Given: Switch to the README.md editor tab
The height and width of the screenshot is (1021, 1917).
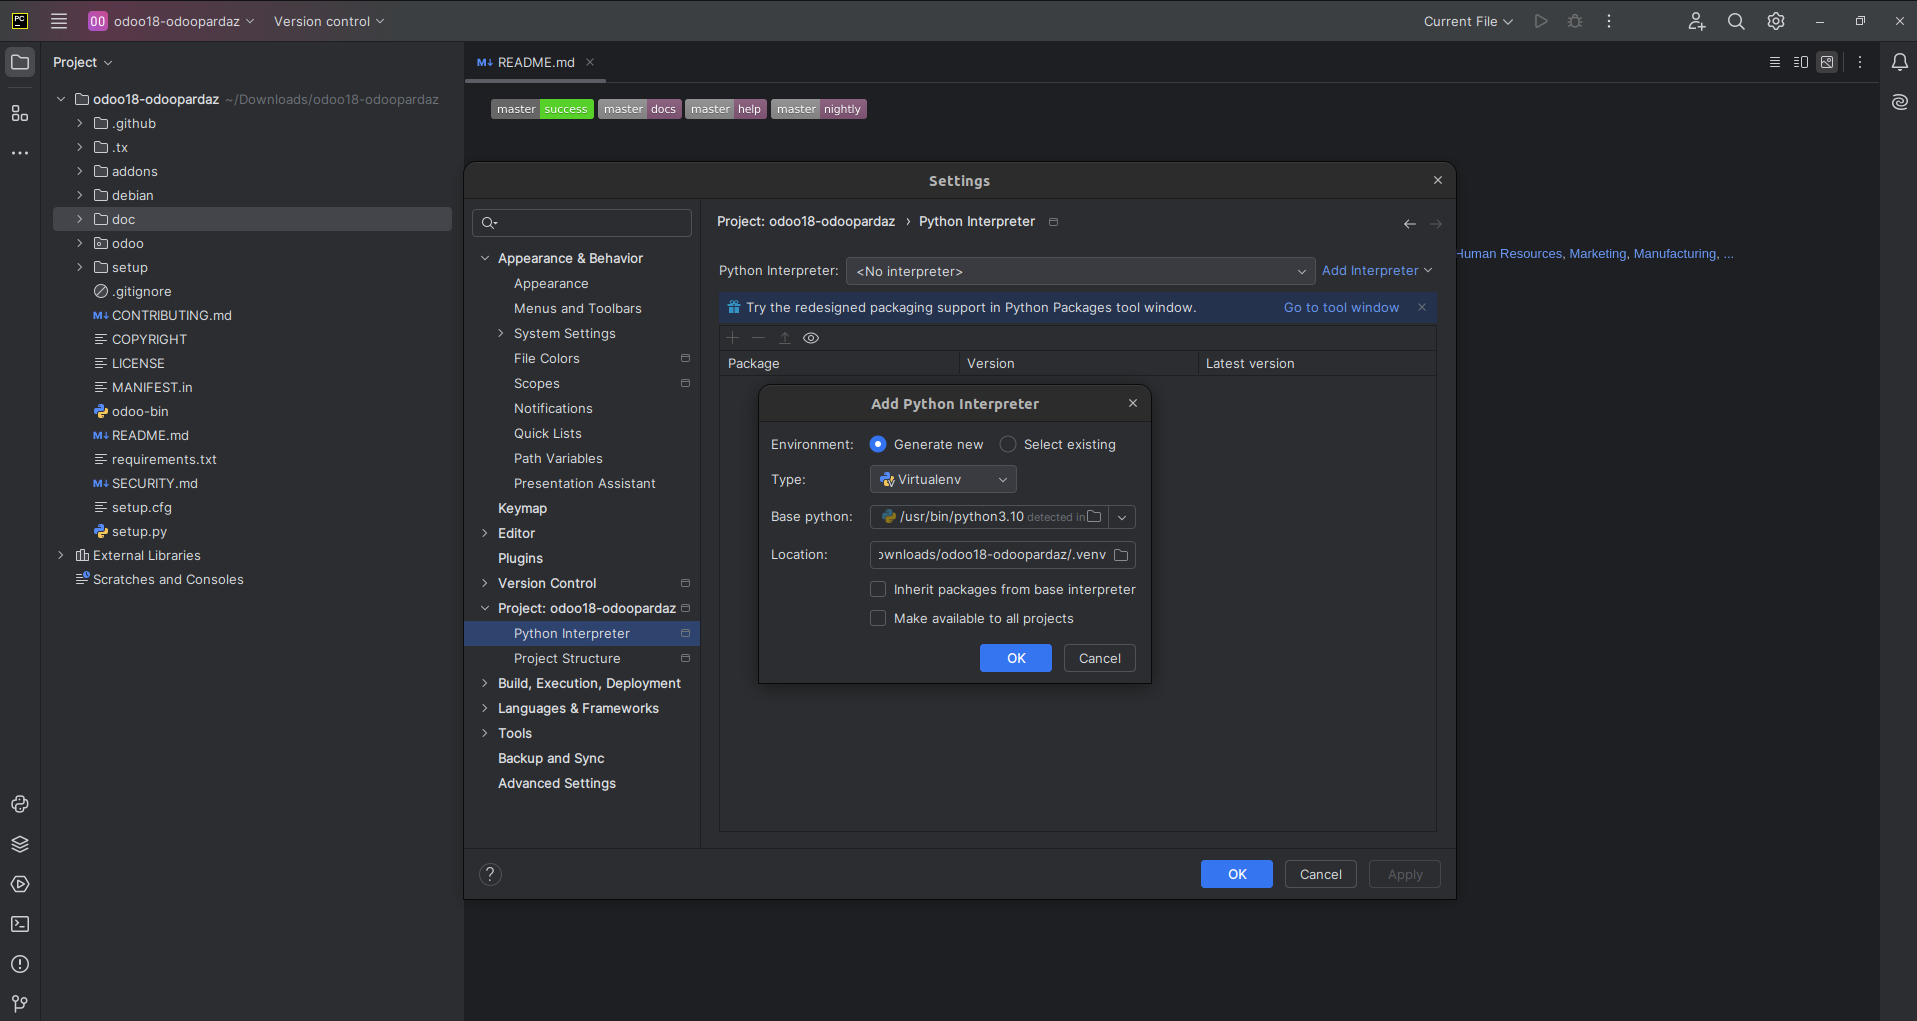Looking at the screenshot, I should tap(536, 62).
